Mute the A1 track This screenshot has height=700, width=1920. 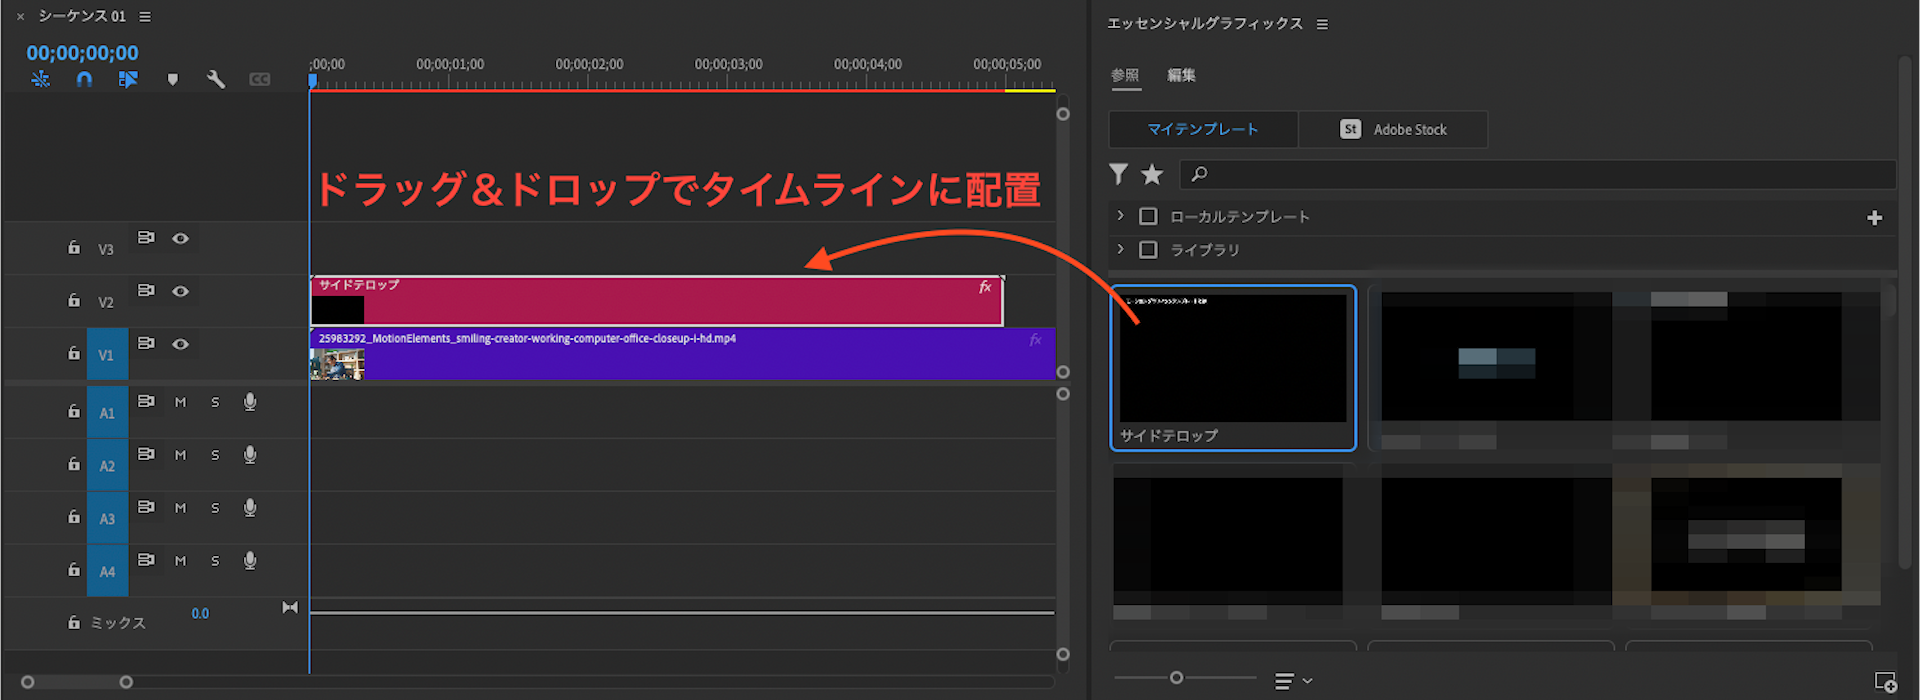pyautogui.click(x=181, y=402)
